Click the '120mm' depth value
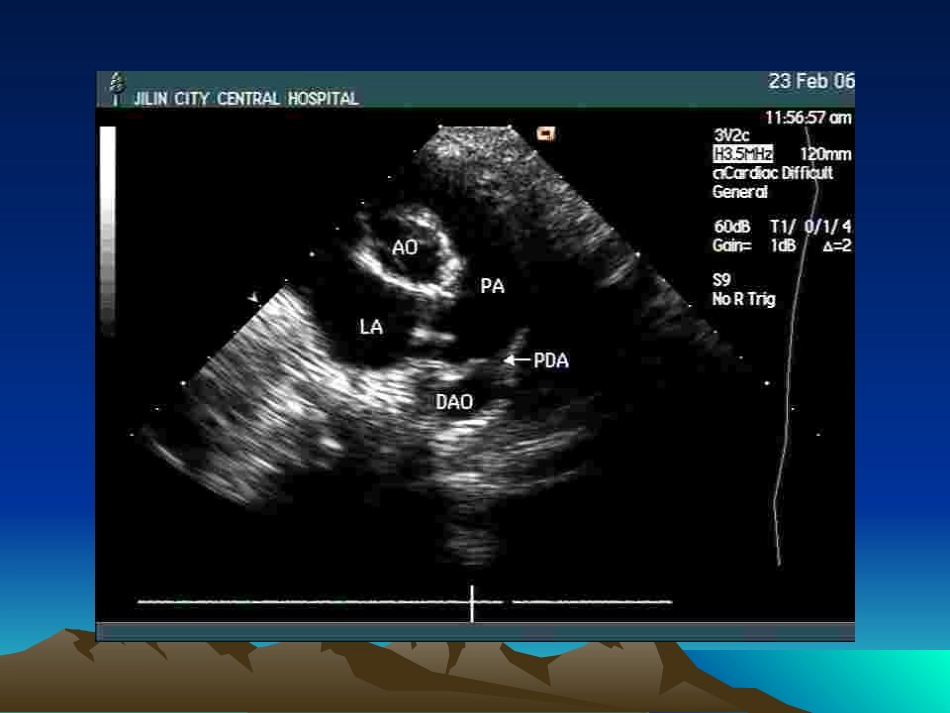The height and width of the screenshot is (713, 950). (x=825, y=154)
